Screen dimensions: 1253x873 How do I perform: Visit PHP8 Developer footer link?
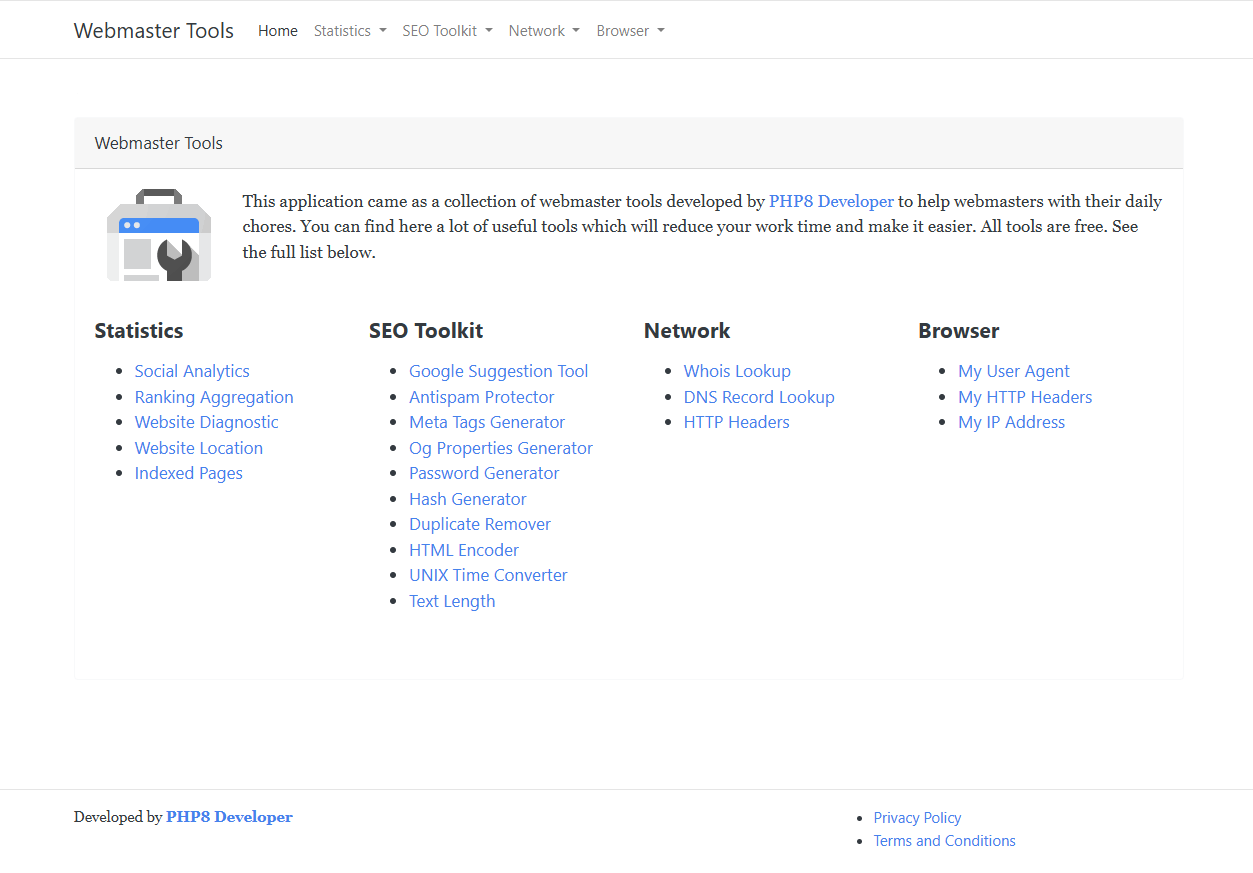tap(229, 817)
